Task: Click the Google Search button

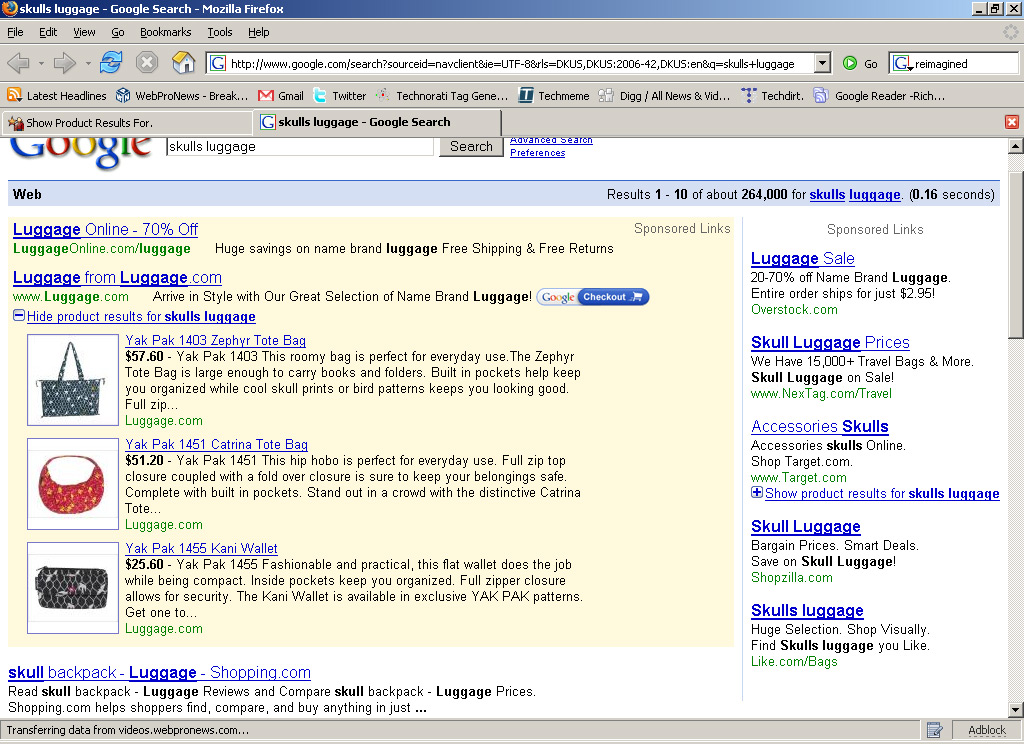Action: pyautogui.click(x=471, y=146)
